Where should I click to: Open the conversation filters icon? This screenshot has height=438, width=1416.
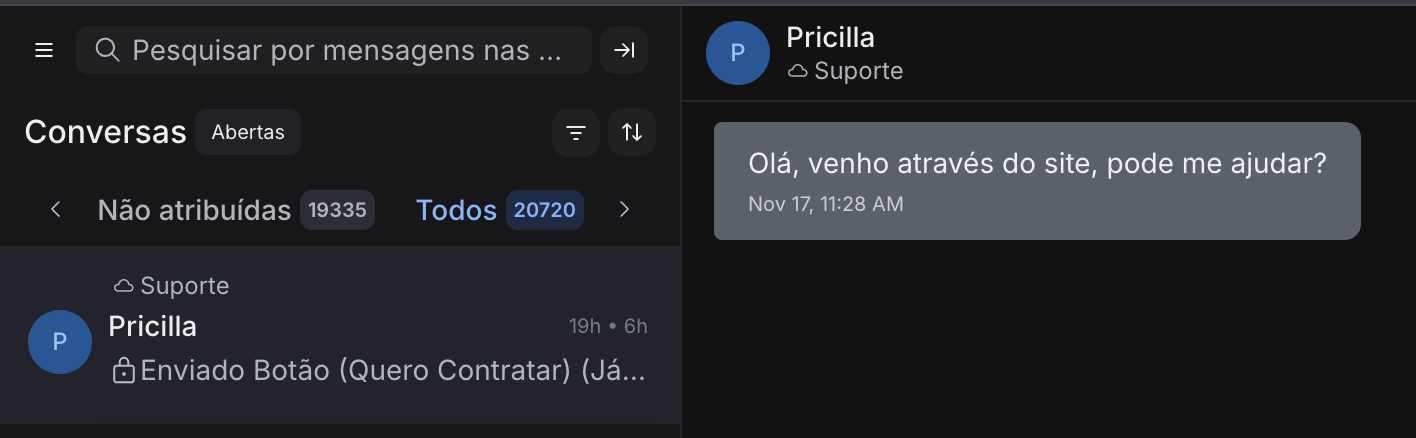576,133
